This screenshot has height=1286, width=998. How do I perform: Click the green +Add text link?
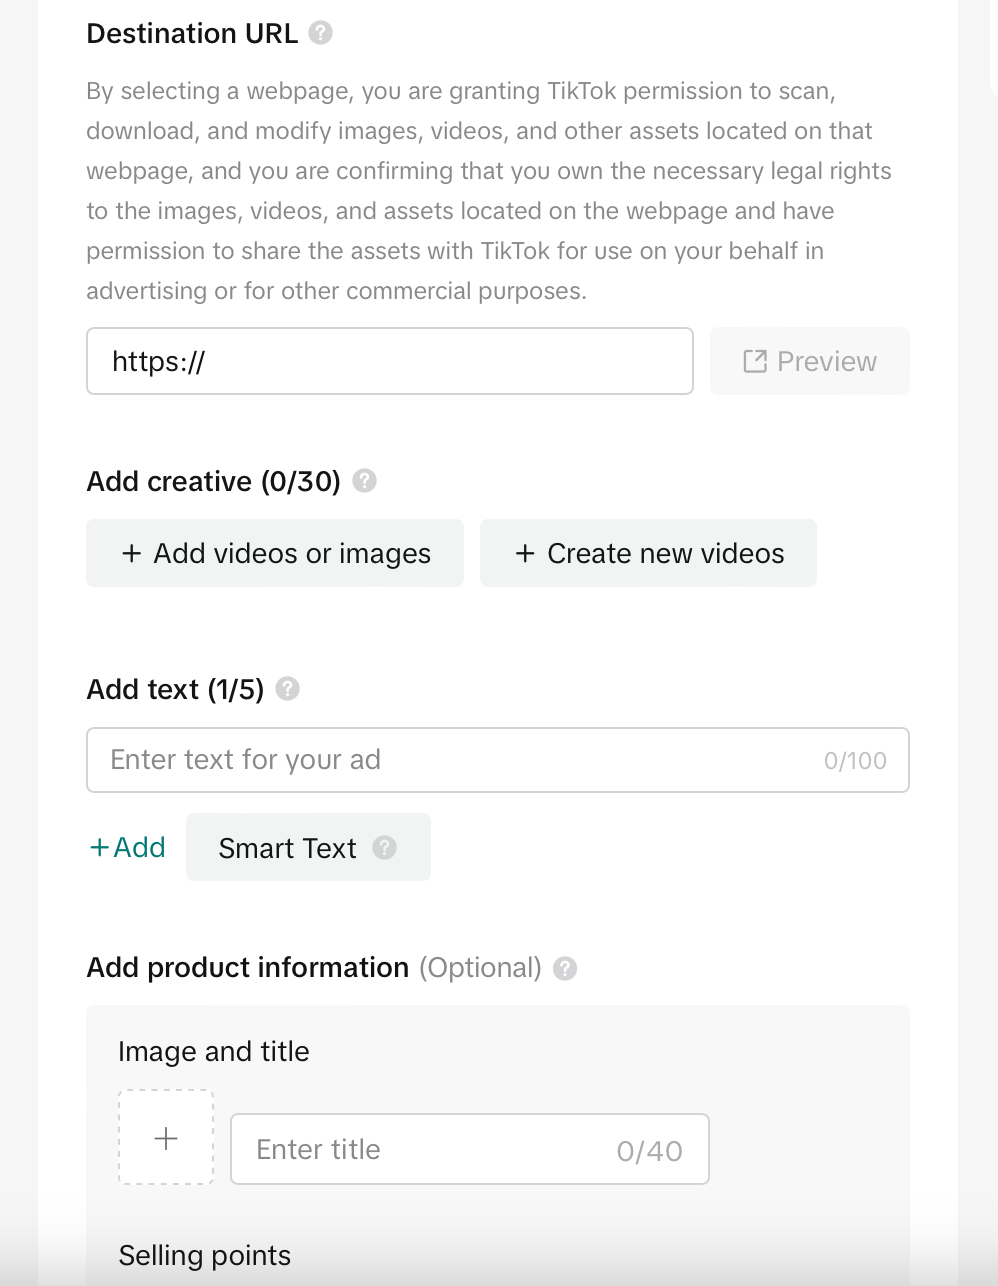[x=127, y=847]
